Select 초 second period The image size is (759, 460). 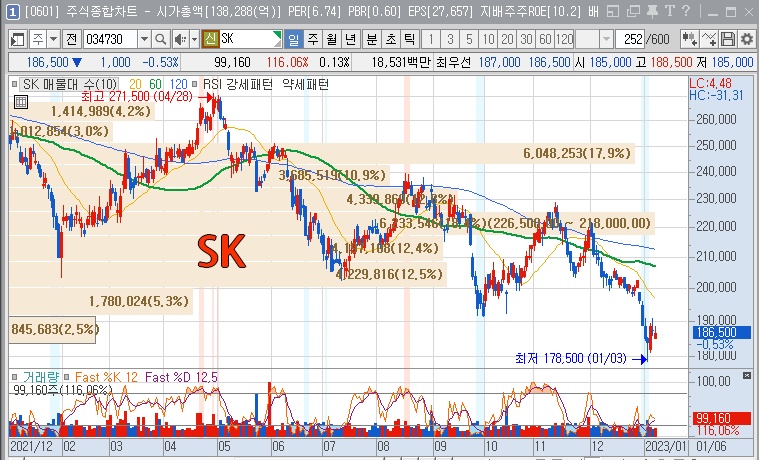(391, 39)
